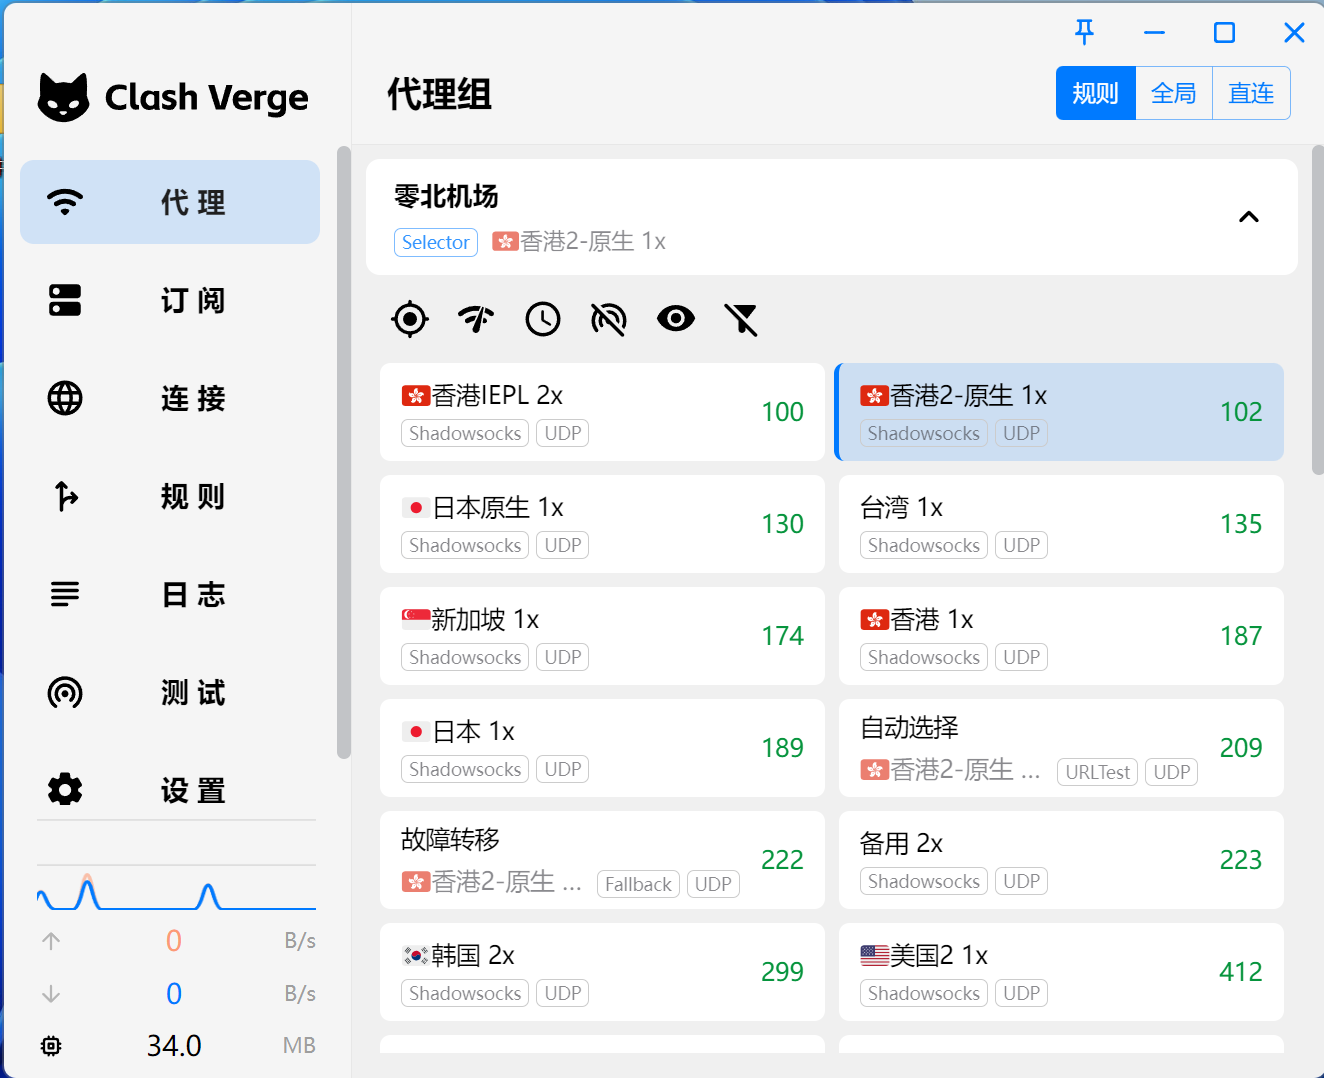Viewport: 1324px width, 1078px height.
Task: Select the 自动选择 URLTest node
Action: tap(1061, 748)
